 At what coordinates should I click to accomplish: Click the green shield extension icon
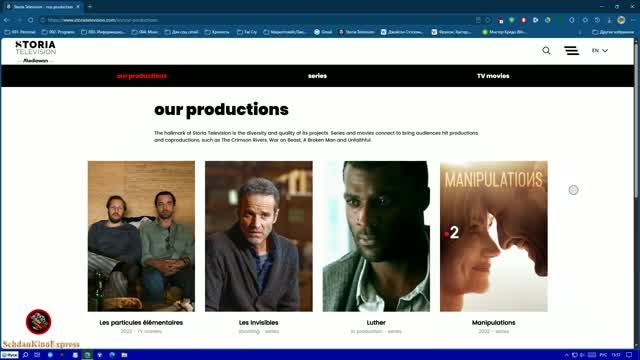(x=511, y=20)
